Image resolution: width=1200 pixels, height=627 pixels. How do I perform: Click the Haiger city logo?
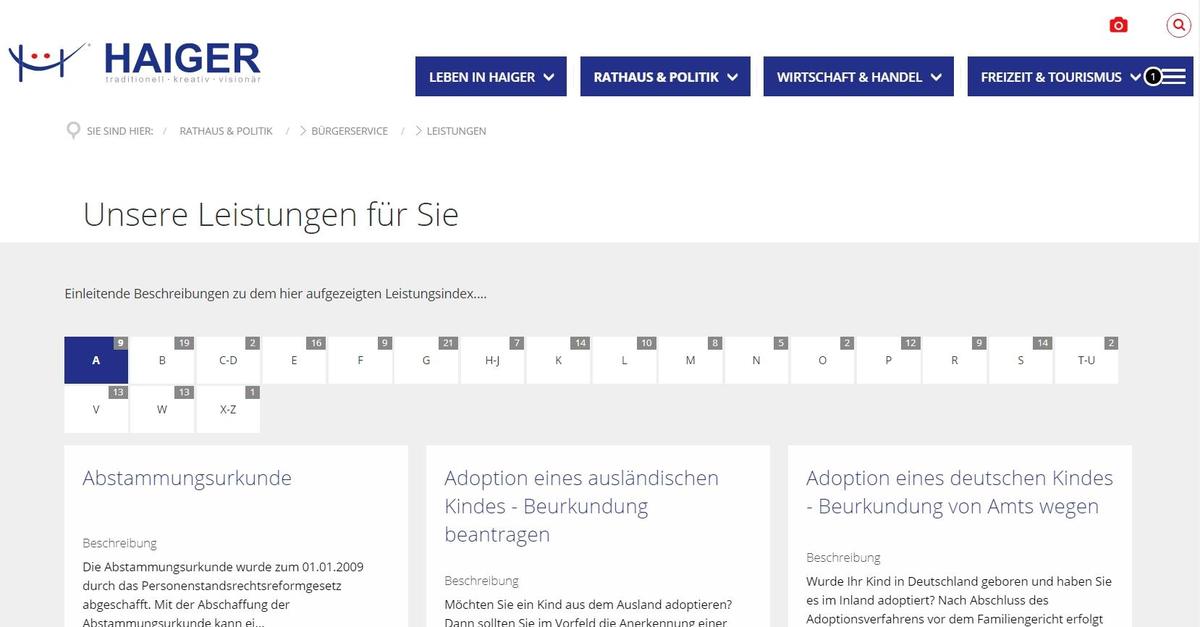tap(135, 60)
